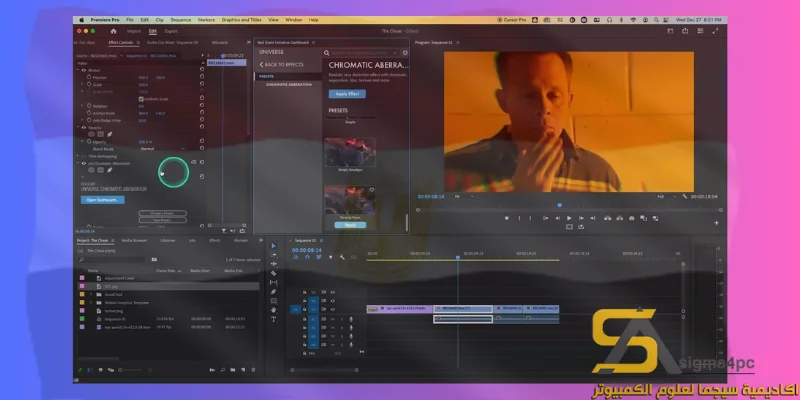Expand Motion Graphics Template bin
This screenshot has width=800, height=400.
point(91,303)
